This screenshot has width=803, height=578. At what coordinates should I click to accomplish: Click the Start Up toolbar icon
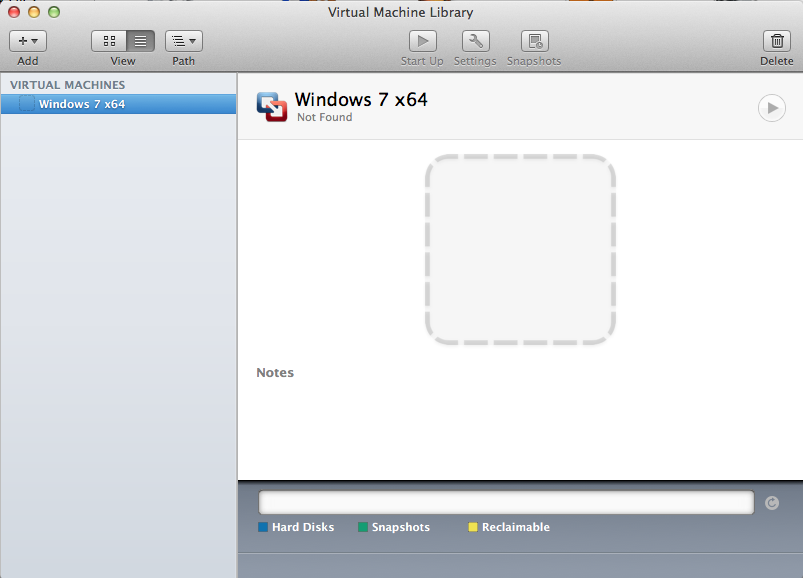coord(421,40)
